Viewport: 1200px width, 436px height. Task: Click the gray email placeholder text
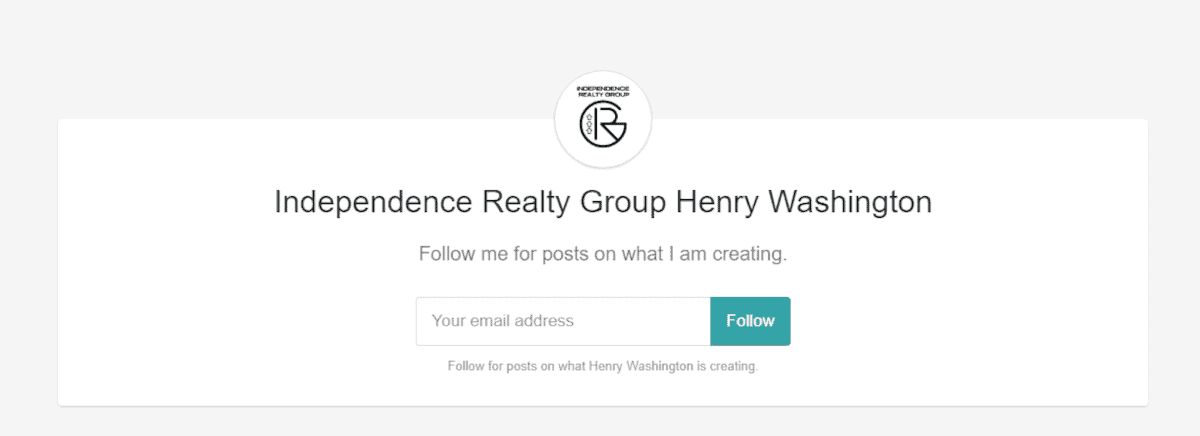point(503,321)
